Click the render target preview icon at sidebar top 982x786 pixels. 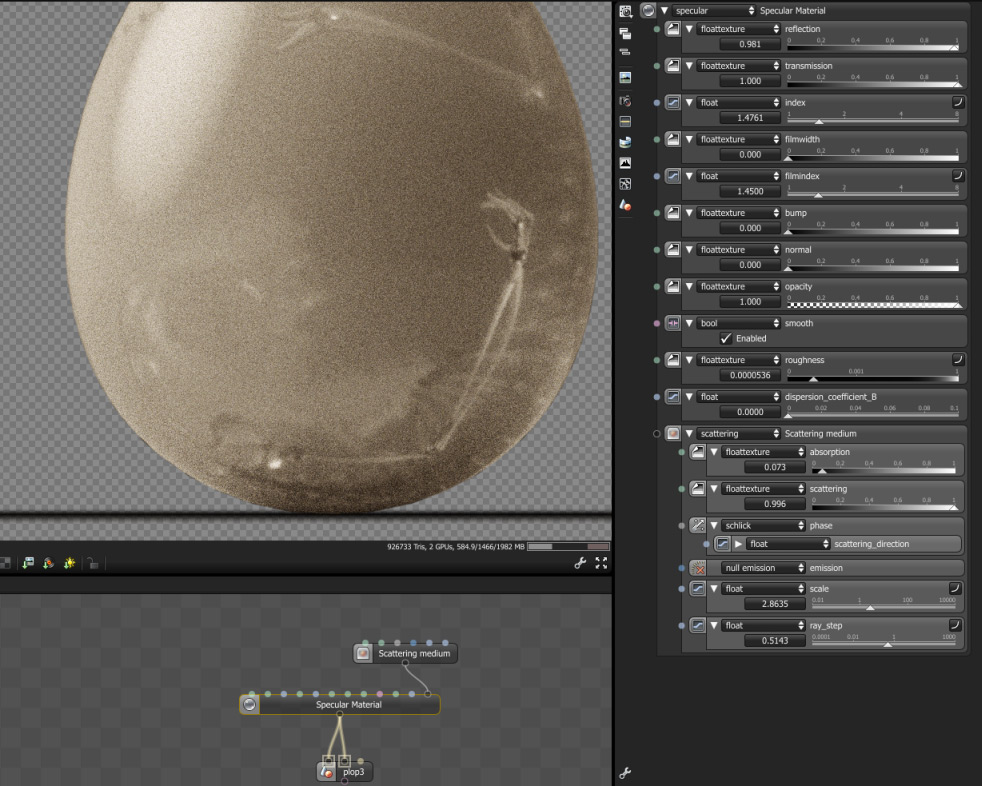[x=625, y=11]
